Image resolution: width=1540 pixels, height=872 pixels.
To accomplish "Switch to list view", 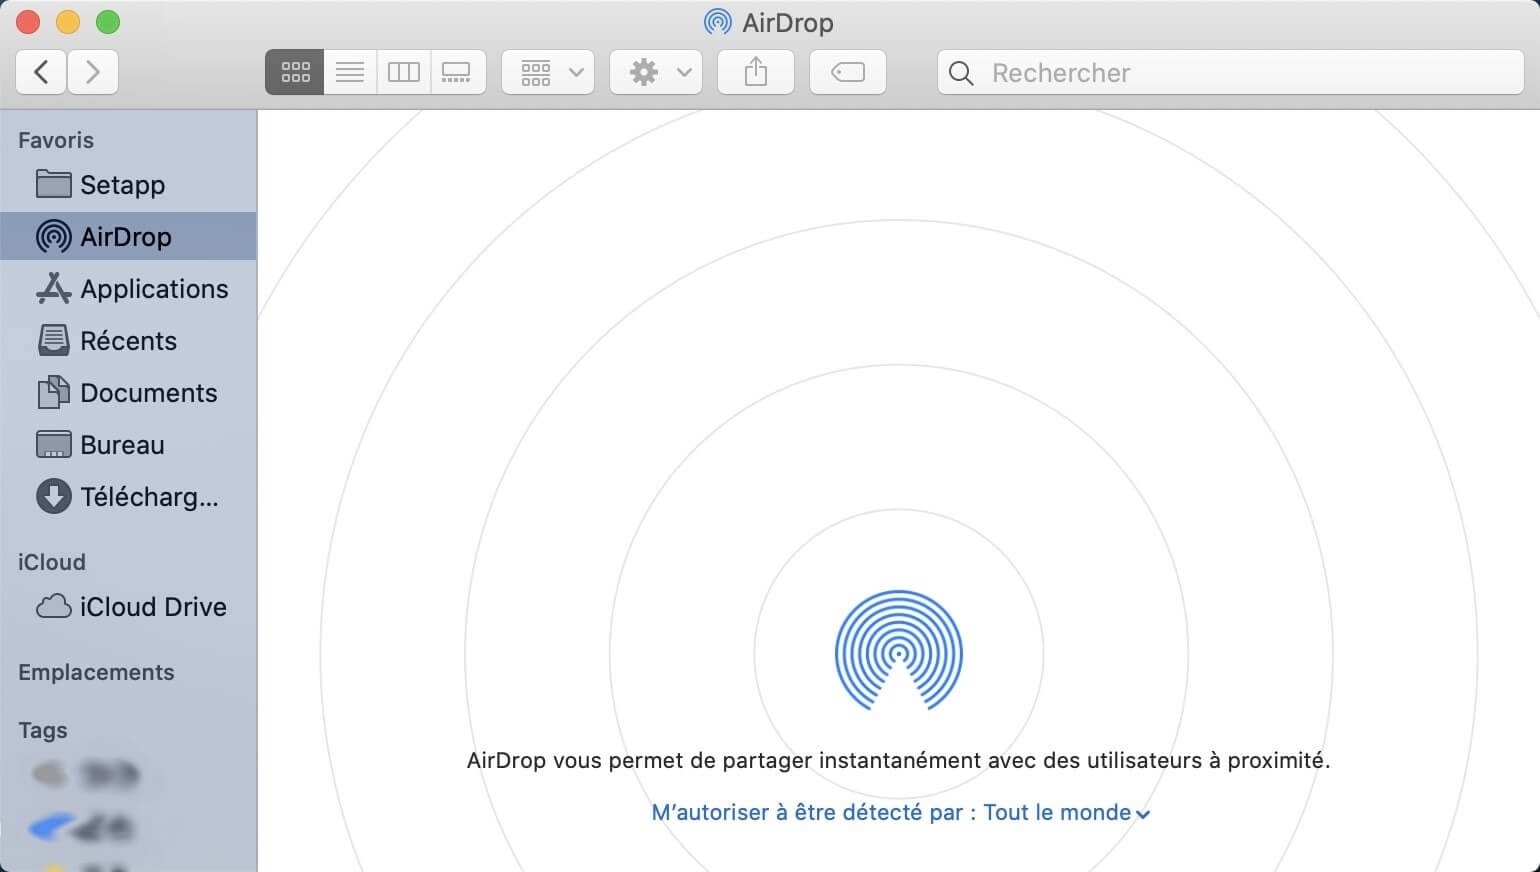I will 350,72.
